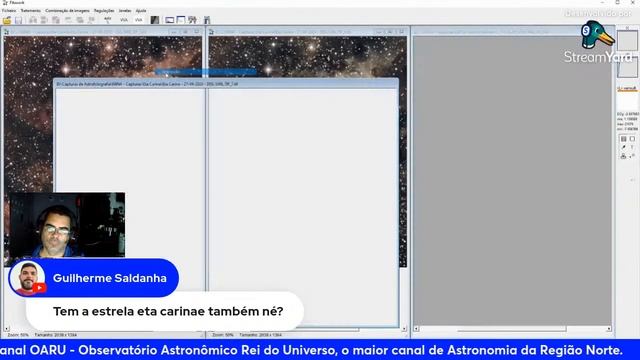Activate the first image window title bar
This screenshot has width=640, height=360.
pyautogui.click(x=102, y=31)
